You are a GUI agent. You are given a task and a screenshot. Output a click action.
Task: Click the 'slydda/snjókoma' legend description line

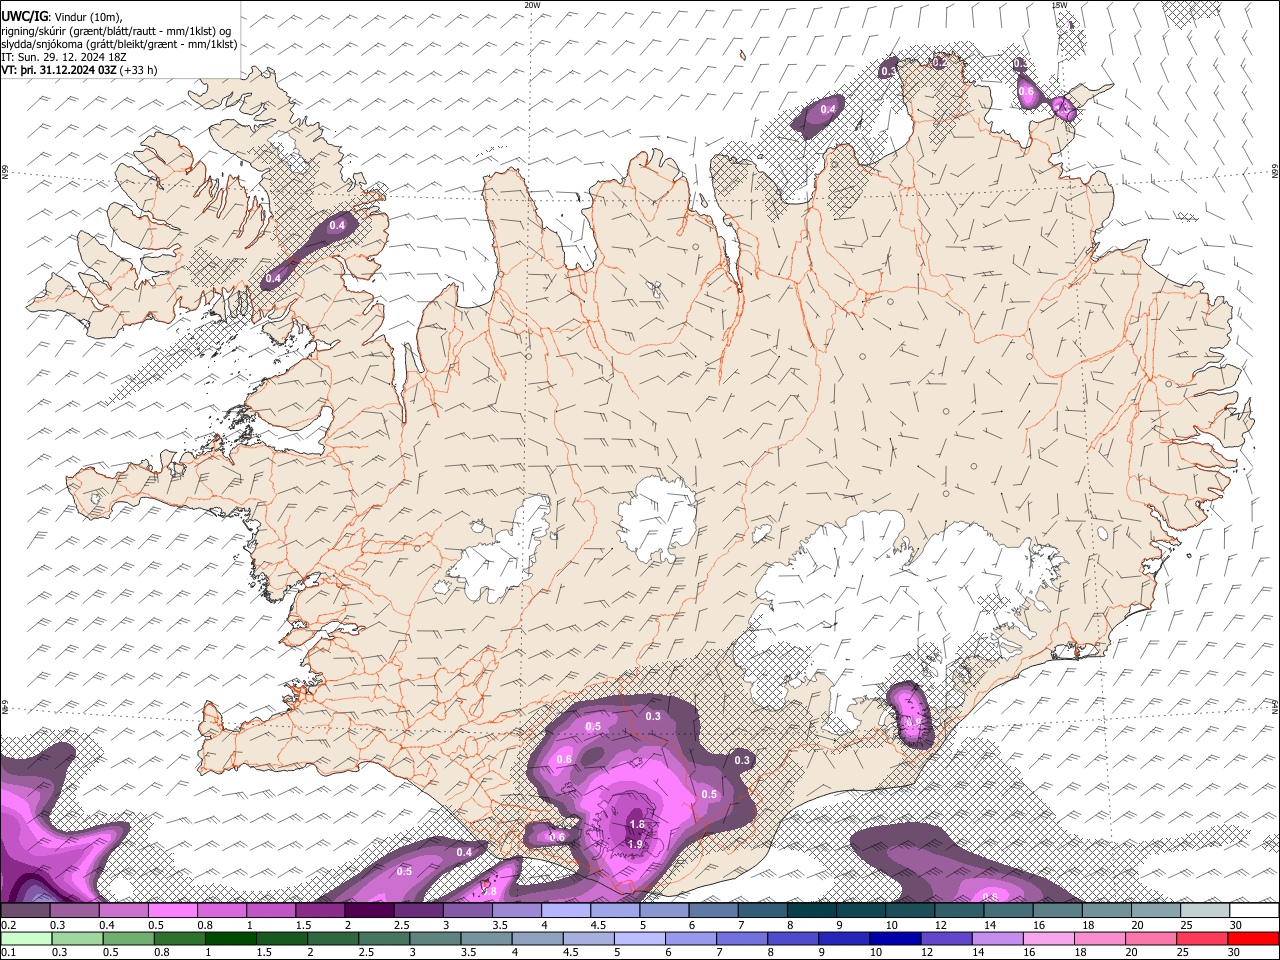pyautogui.click(x=119, y=44)
